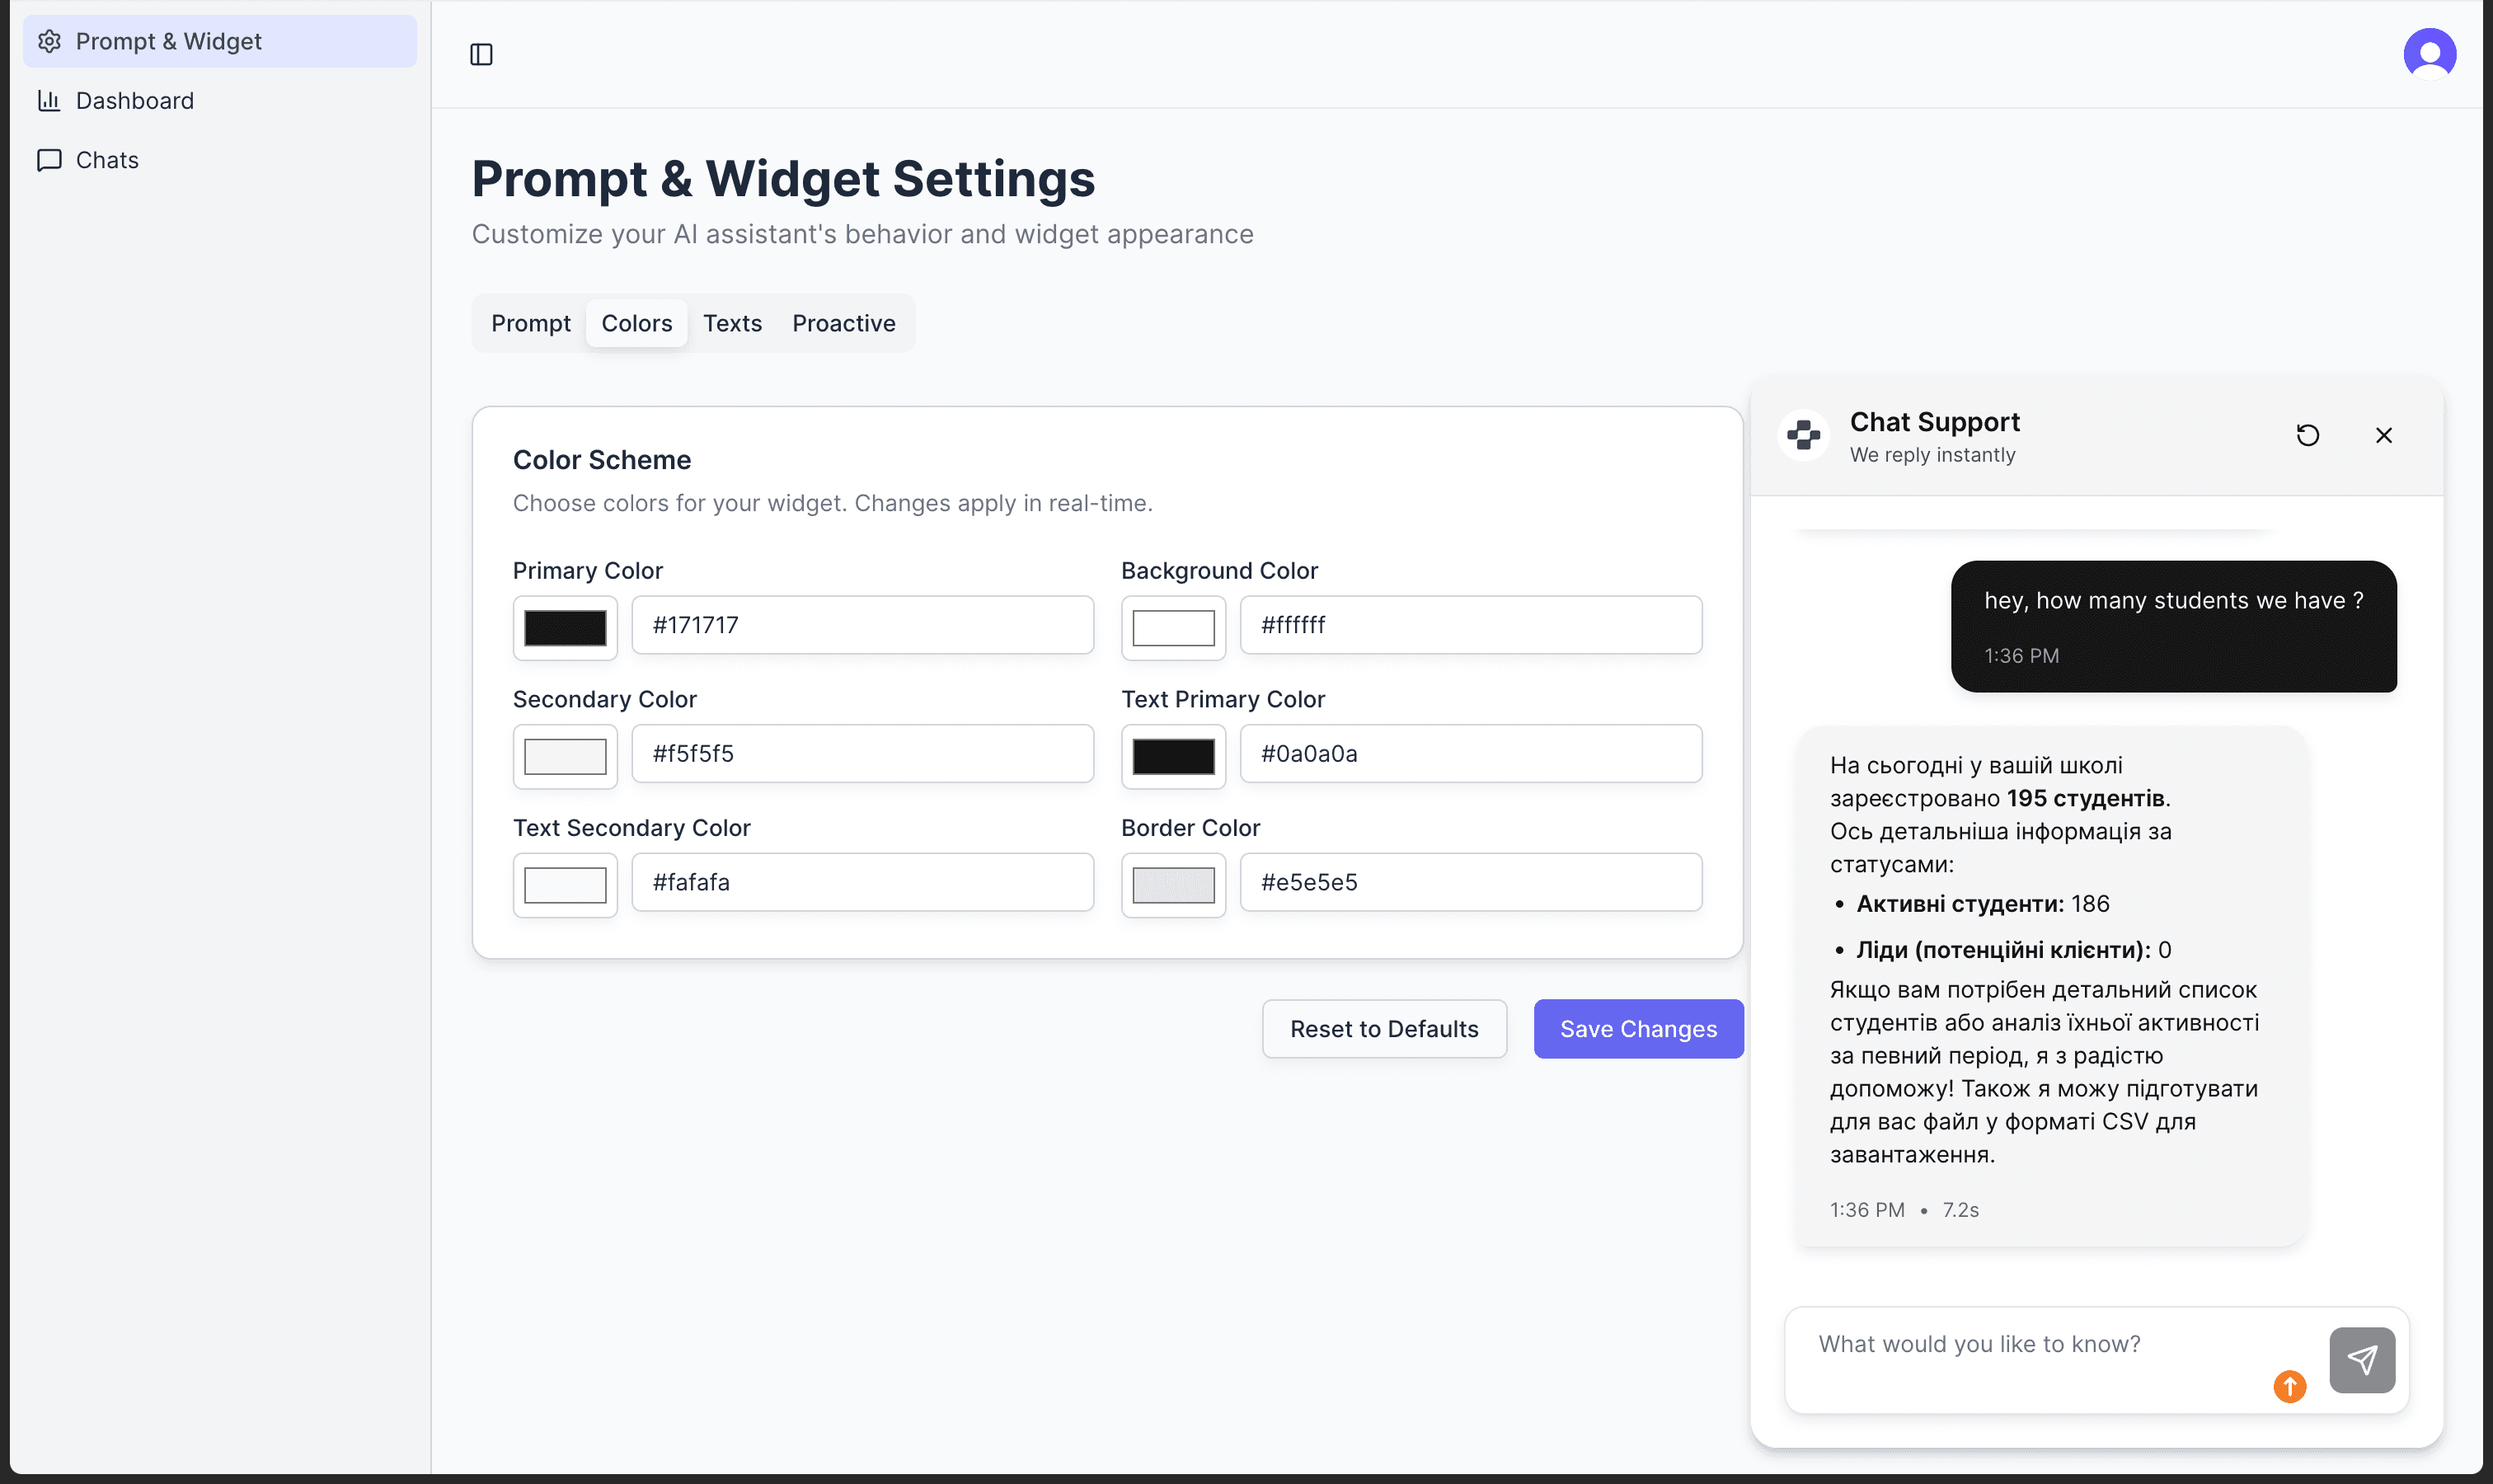Restart the Chat Support conversation
2493x1484 pixels.
2308,435
